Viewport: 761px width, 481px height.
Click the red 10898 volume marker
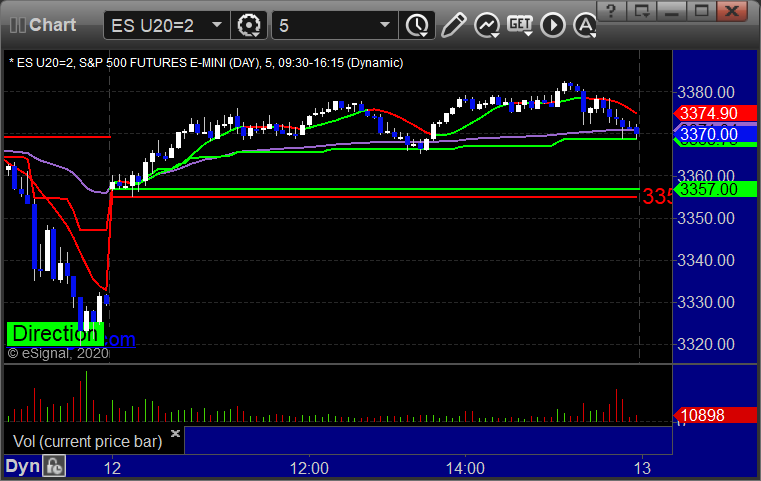(715, 415)
